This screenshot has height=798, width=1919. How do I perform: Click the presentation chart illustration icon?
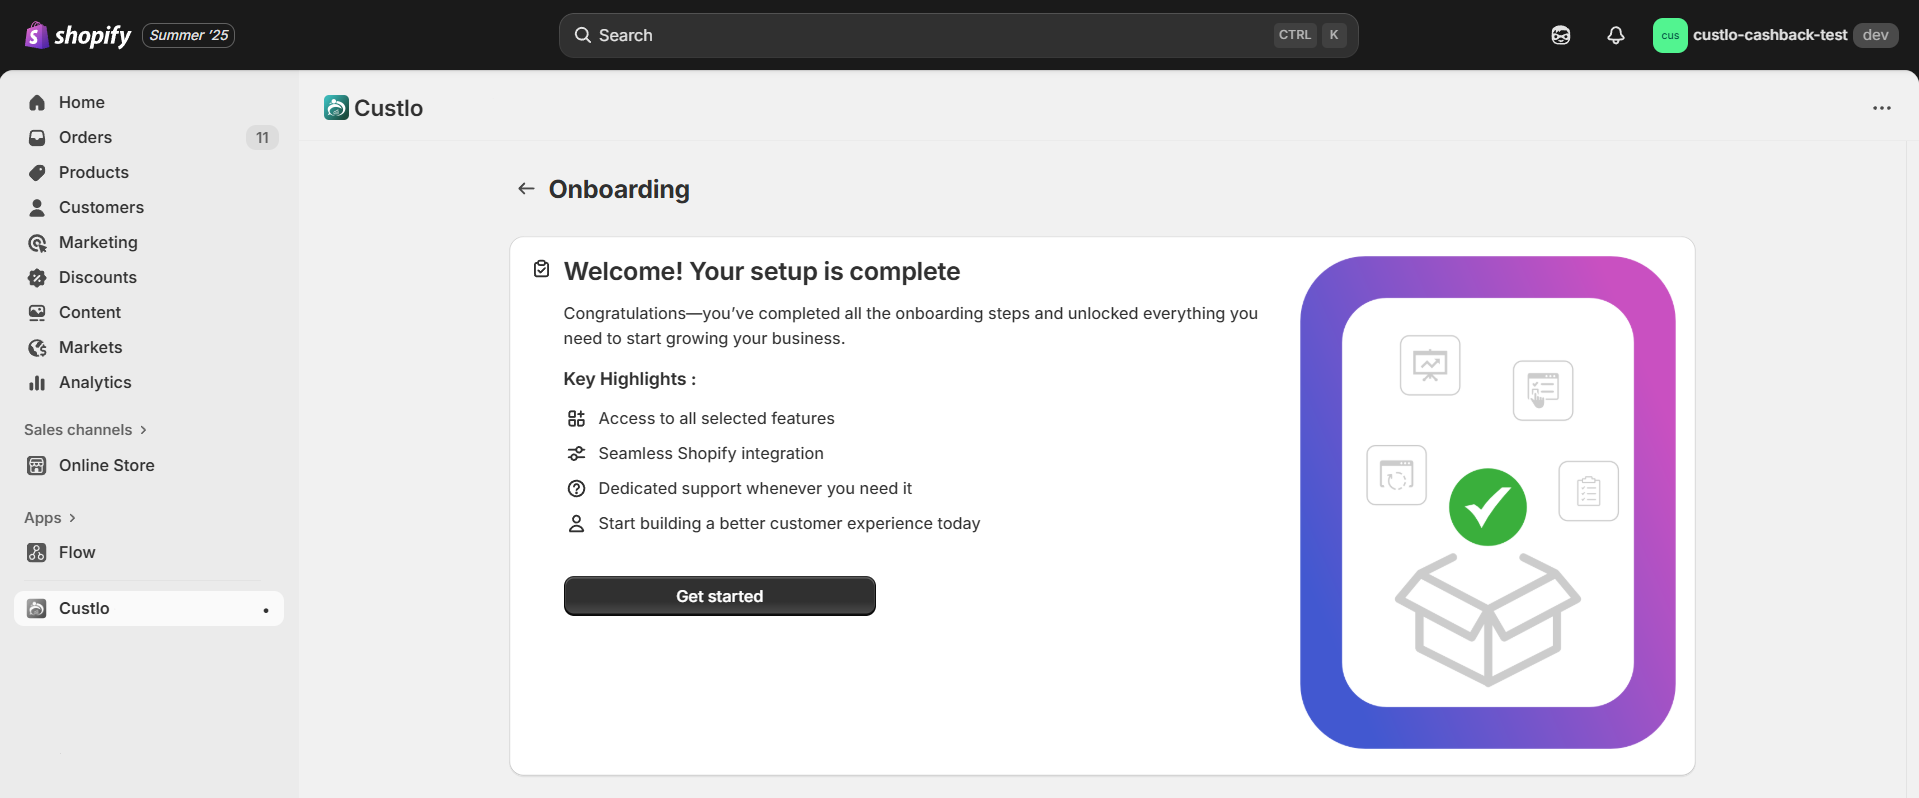pyautogui.click(x=1430, y=365)
